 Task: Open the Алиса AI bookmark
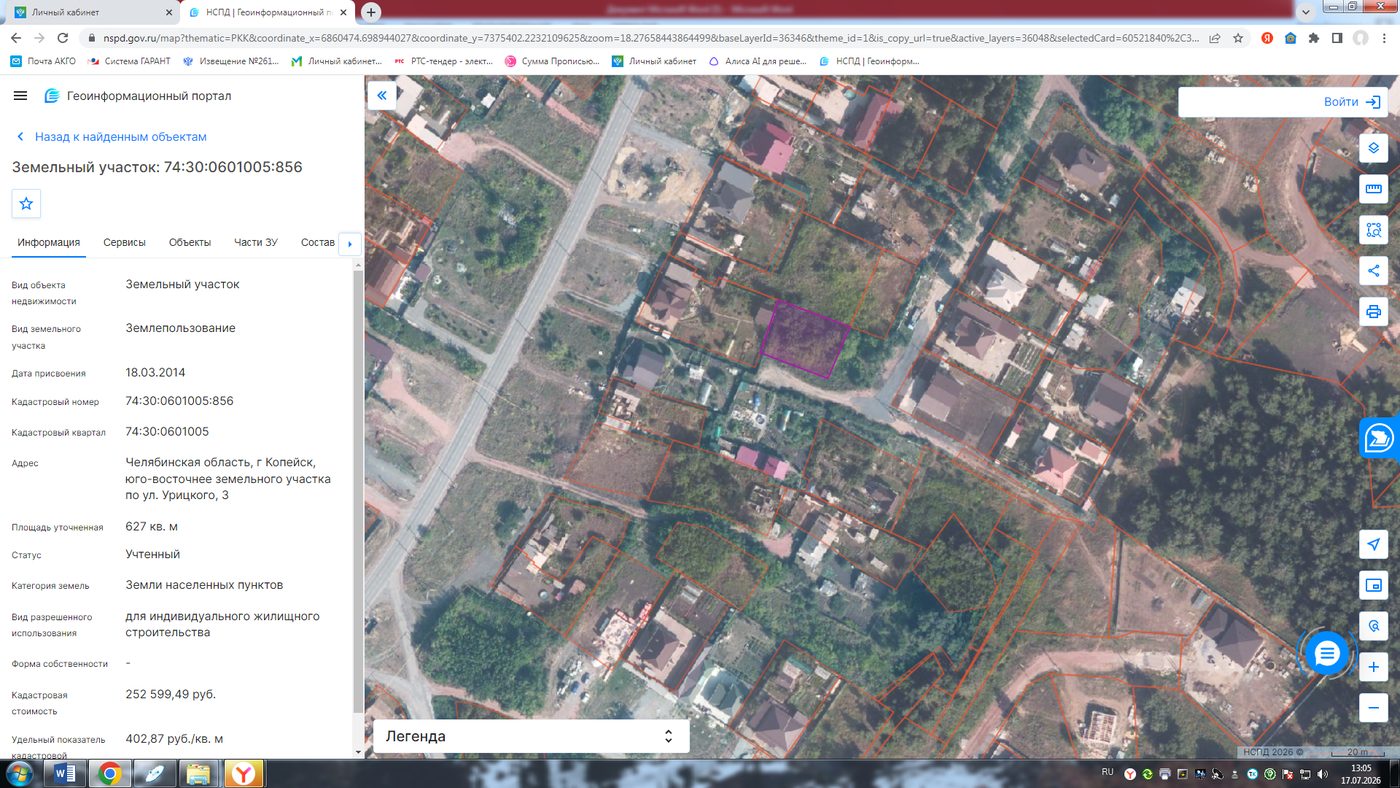point(758,61)
